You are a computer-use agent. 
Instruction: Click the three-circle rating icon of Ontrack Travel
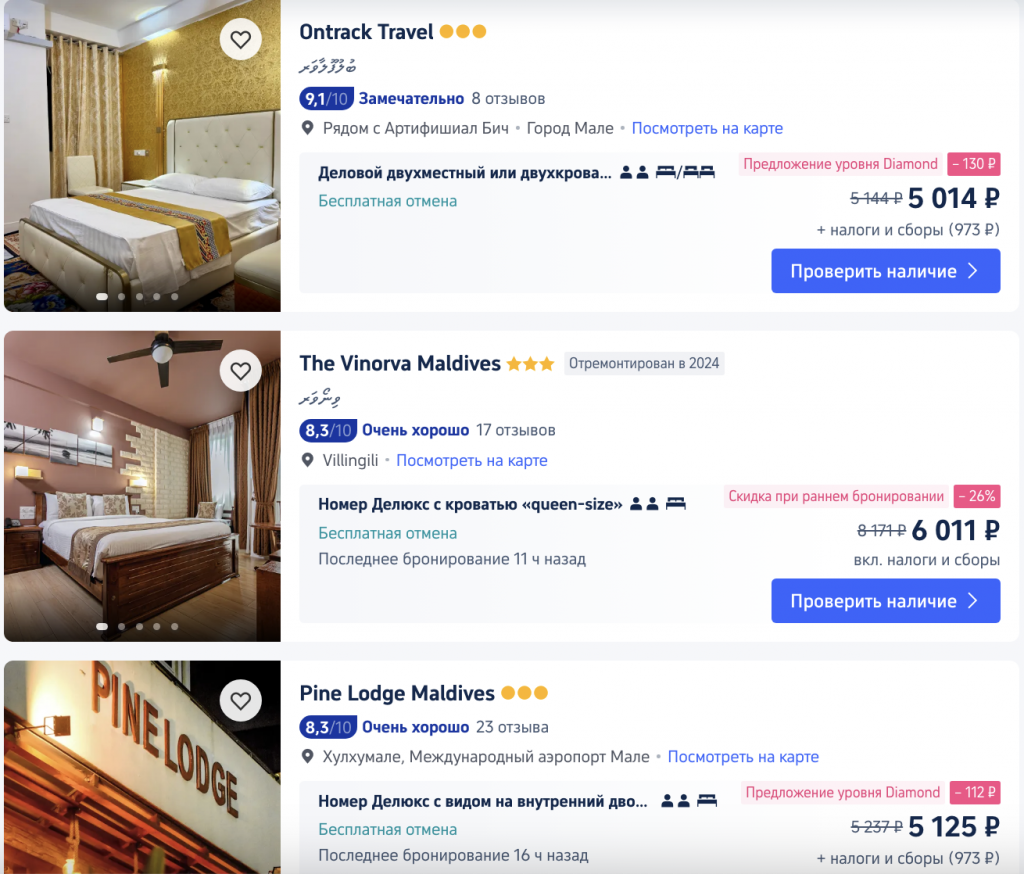point(463,31)
